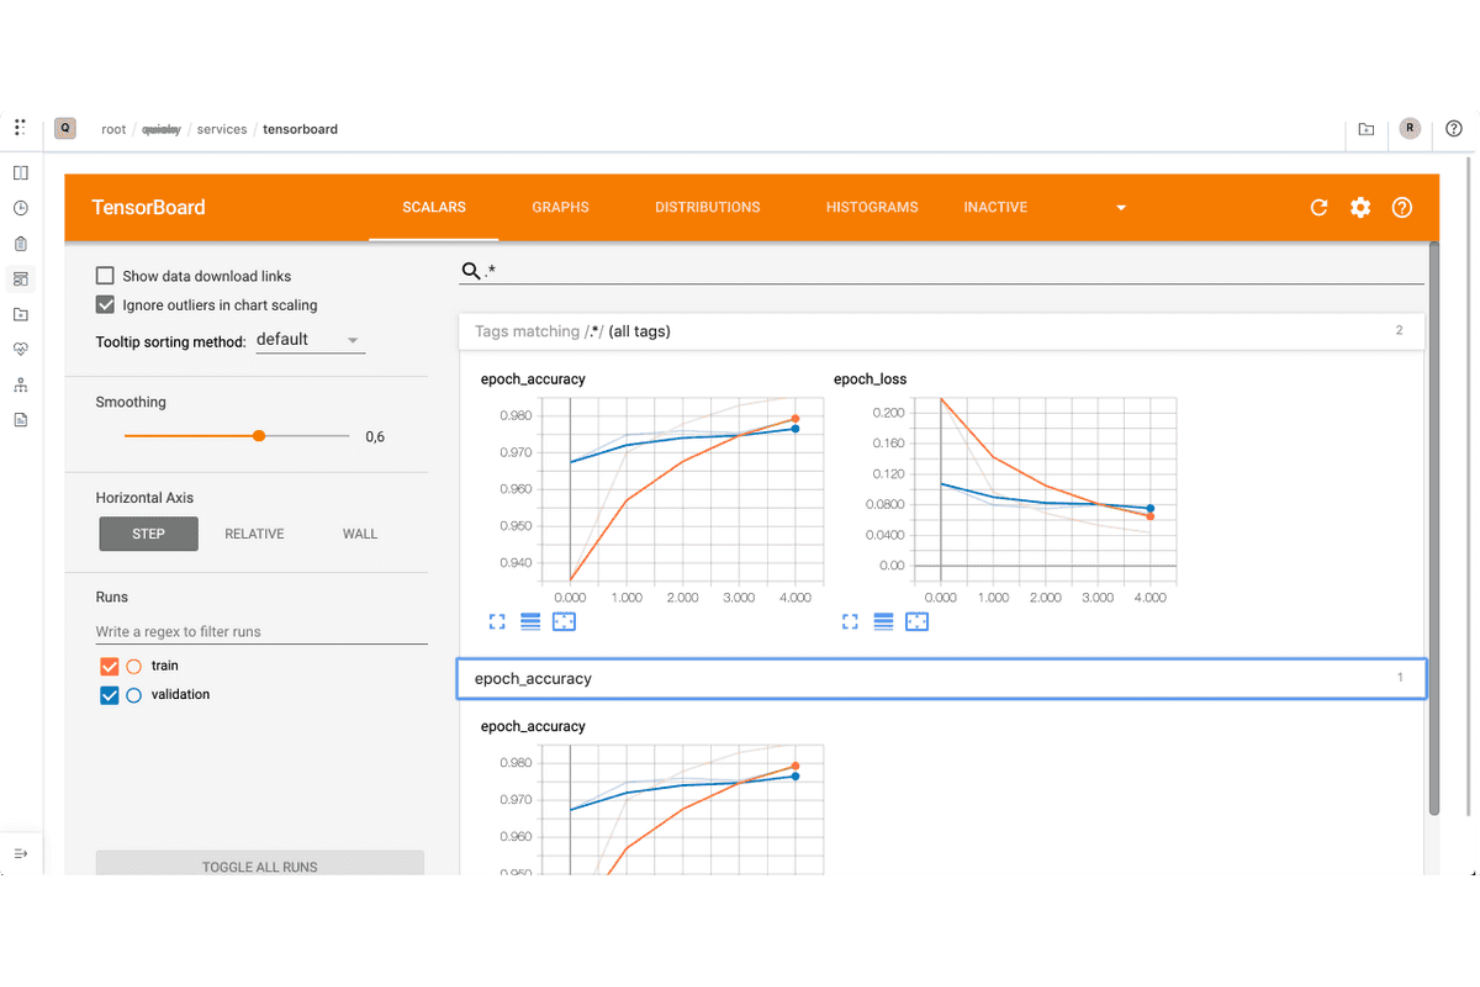1480x987 pixels.
Task: Click the validation endpoint on first epoch_accuracy chart
Action: coord(795,429)
